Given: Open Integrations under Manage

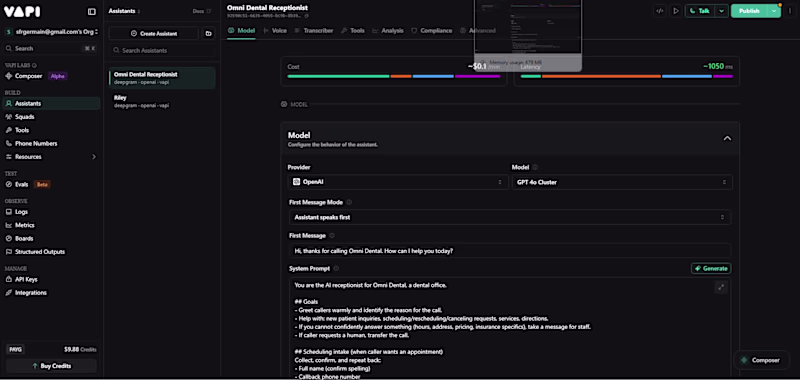Looking at the screenshot, I should [51, 292].
